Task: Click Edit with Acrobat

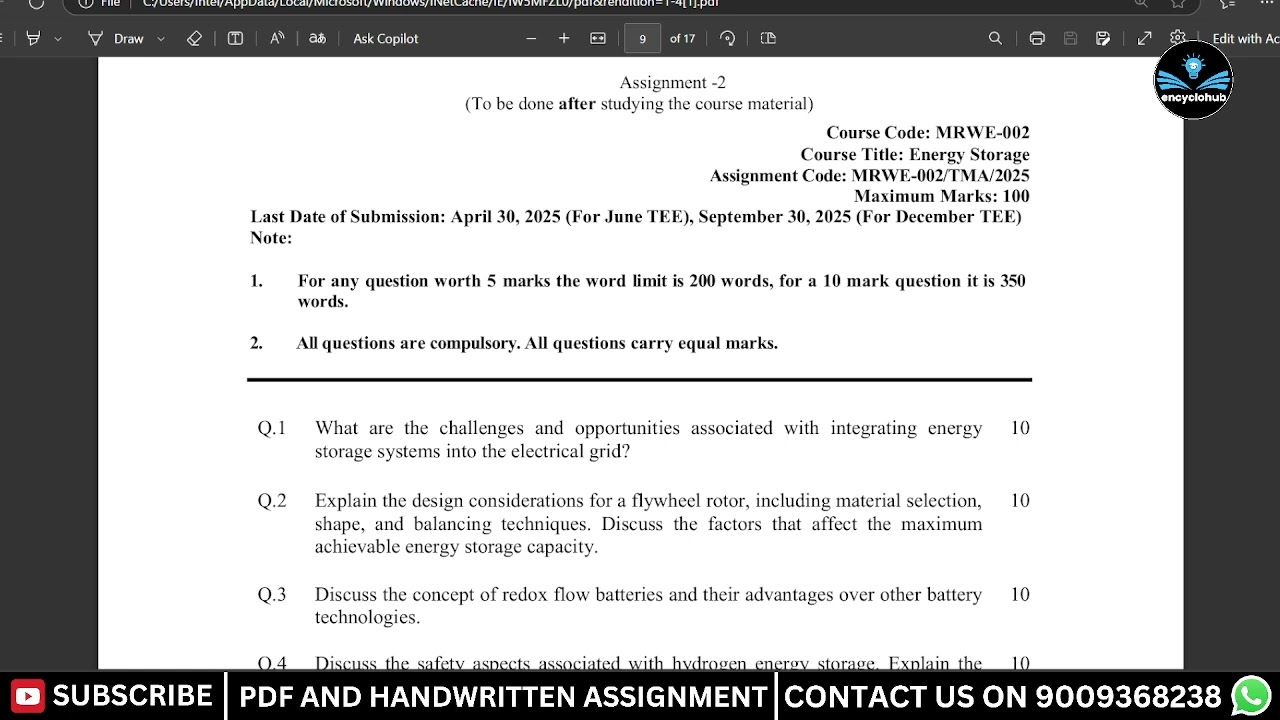Action: pos(1245,38)
